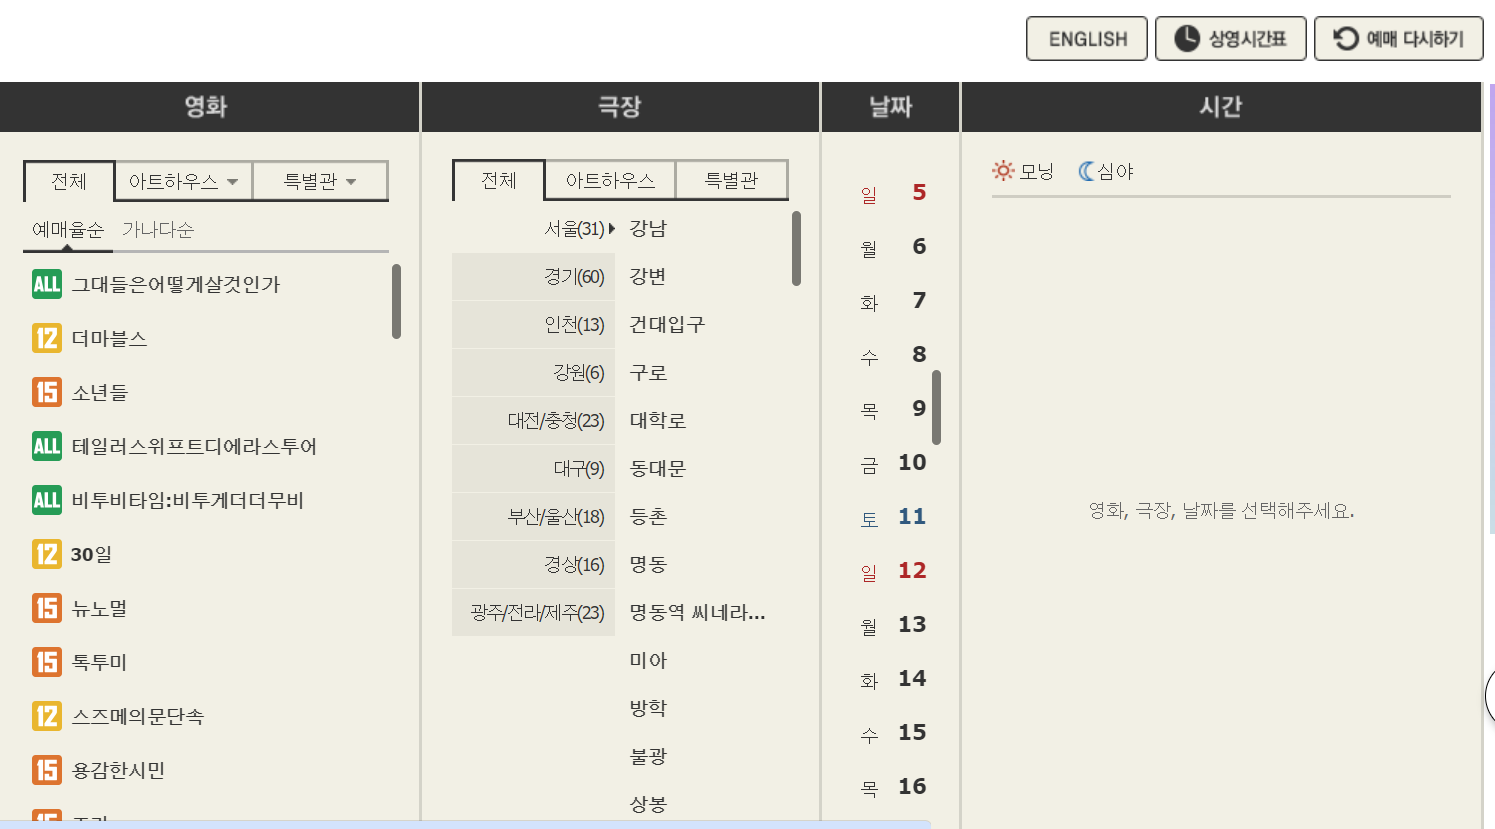Pick date Sunday 12
The image size is (1495, 829).
893,570
